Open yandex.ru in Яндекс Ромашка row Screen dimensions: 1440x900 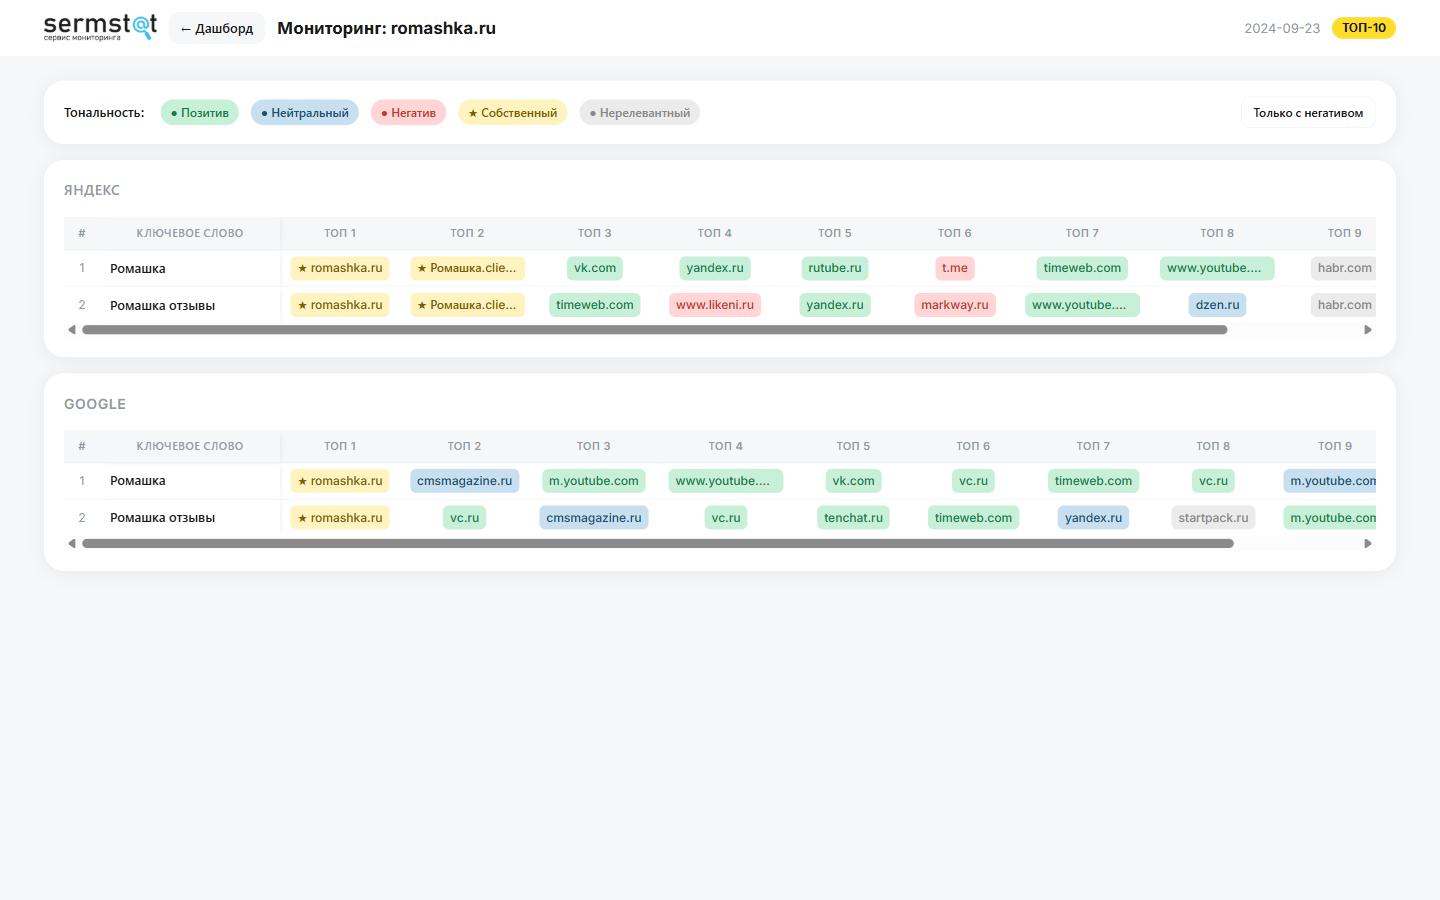(x=715, y=268)
